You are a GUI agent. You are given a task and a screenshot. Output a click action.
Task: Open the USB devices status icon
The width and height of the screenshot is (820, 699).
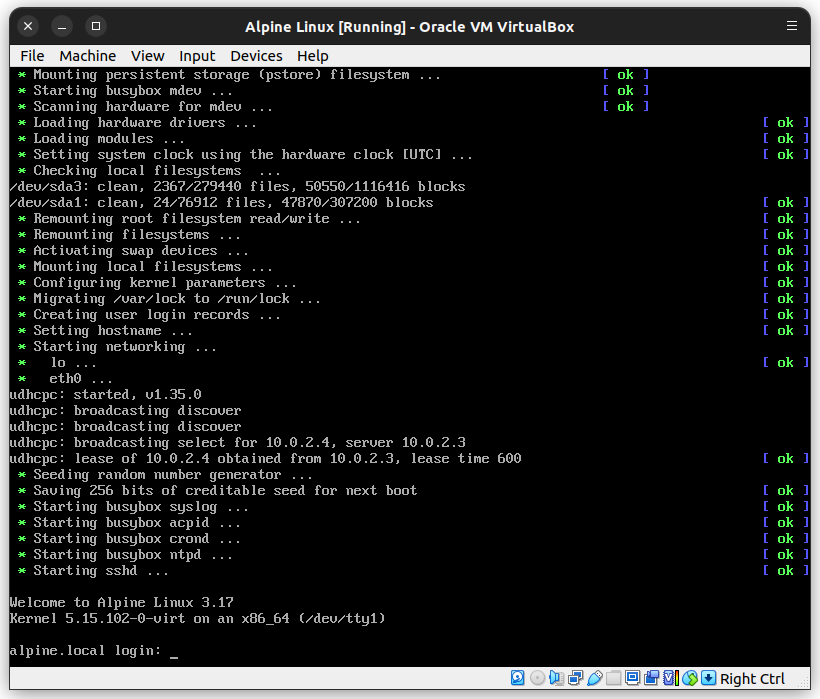pyautogui.click(x=595, y=678)
